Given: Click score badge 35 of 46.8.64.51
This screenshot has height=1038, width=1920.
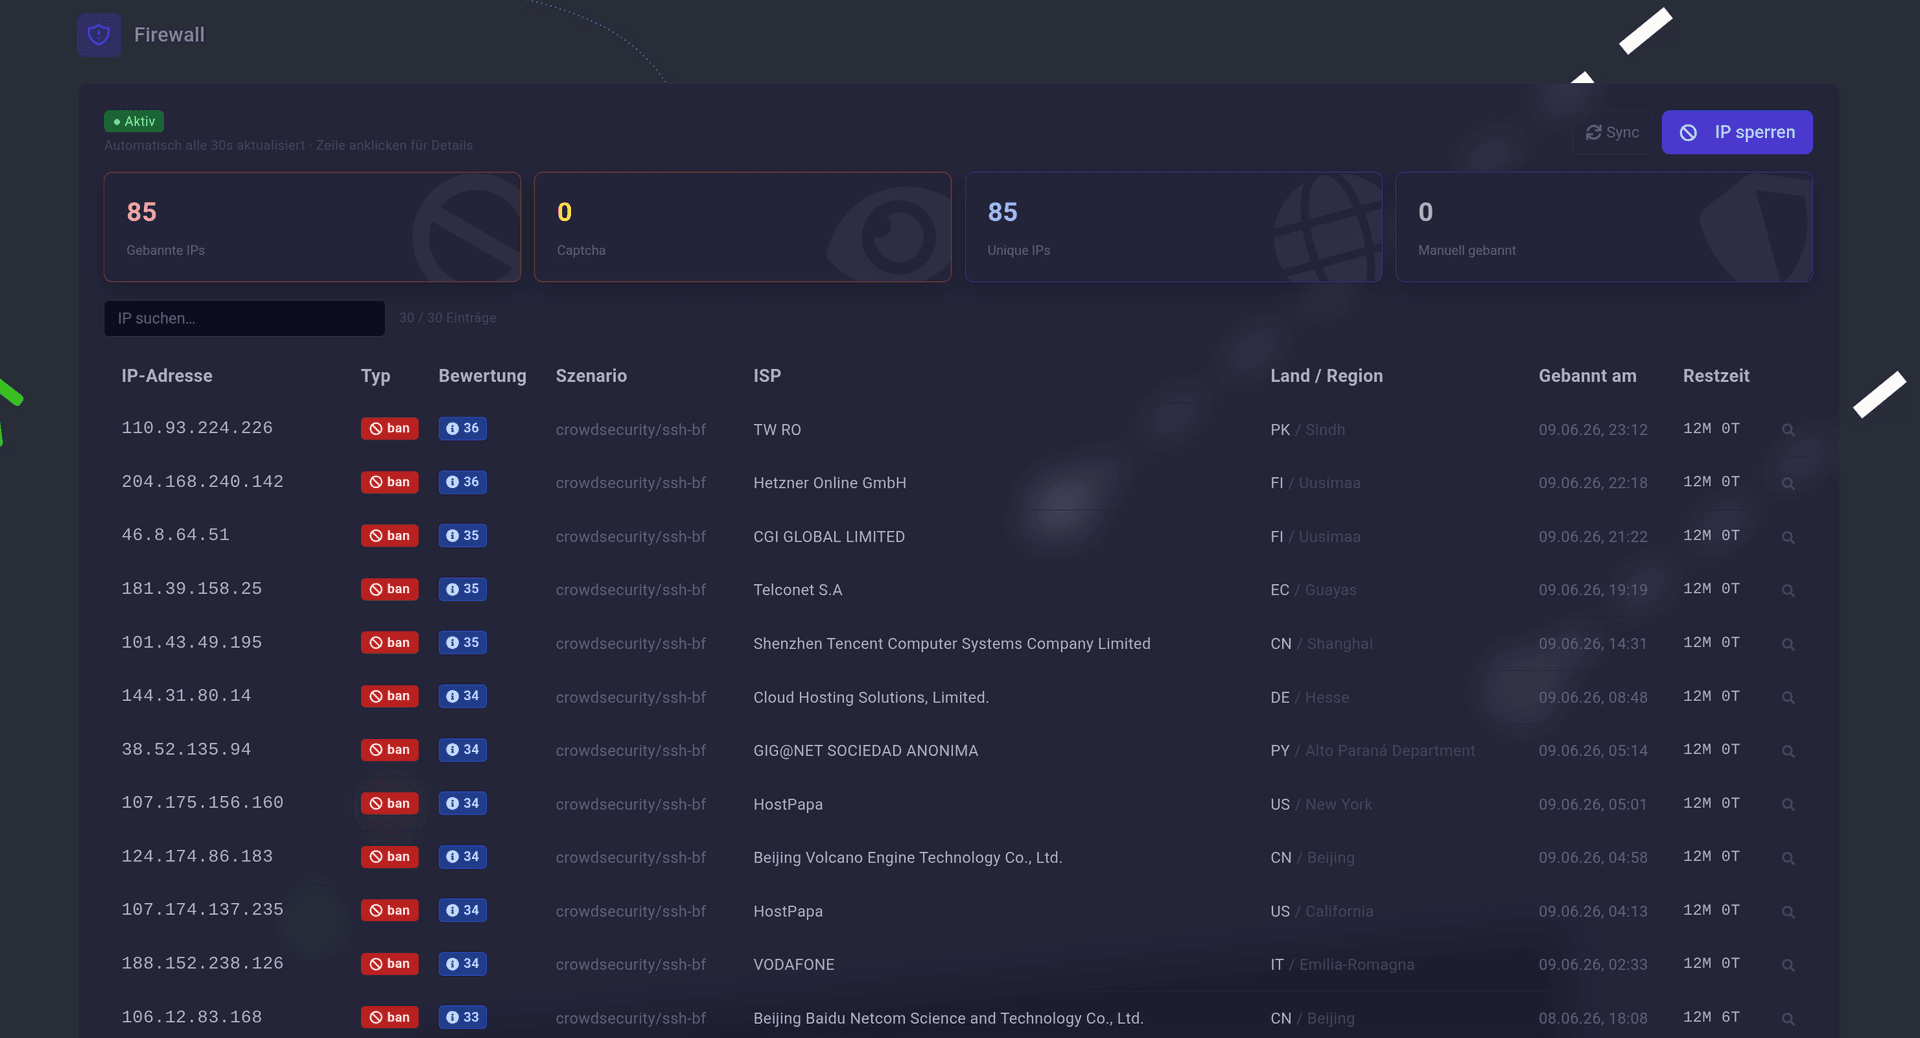Looking at the screenshot, I should [x=463, y=536].
